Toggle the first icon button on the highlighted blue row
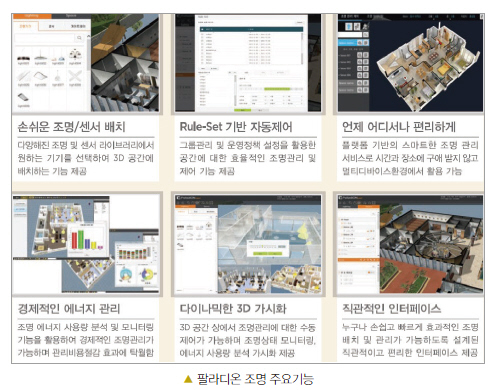 pyautogui.click(x=360, y=43)
